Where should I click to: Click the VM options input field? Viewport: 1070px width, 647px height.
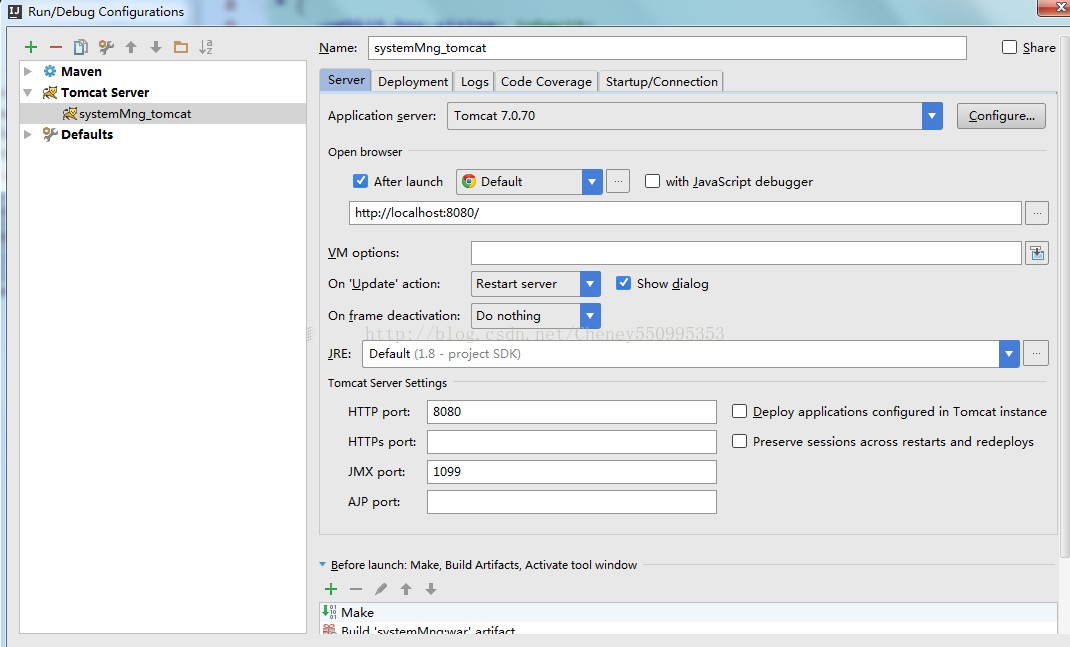pyautogui.click(x=746, y=253)
